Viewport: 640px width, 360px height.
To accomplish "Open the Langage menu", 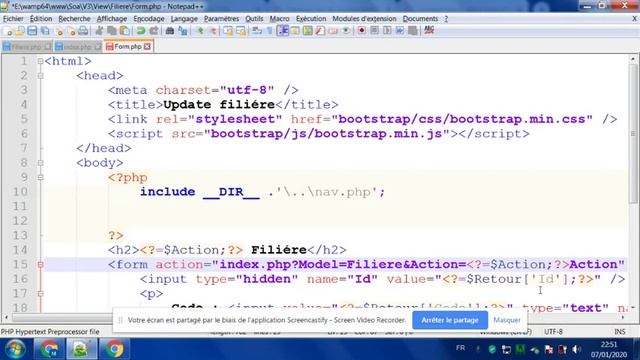I will (184, 19).
